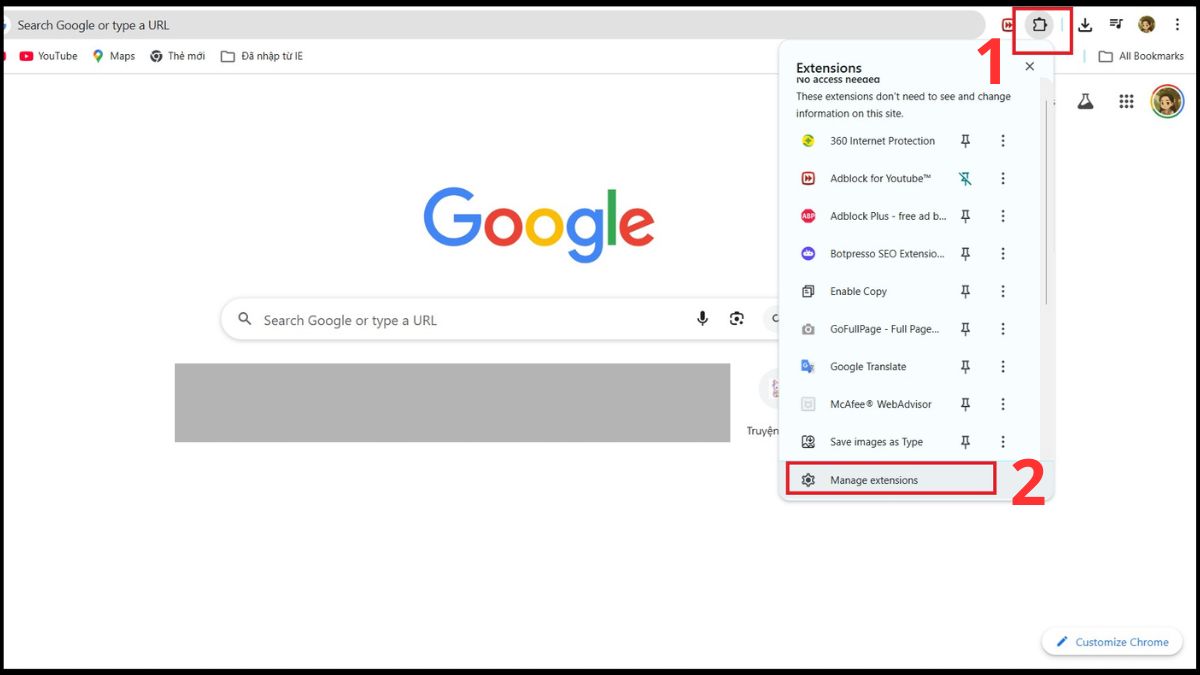
Task: Open more options for Save images as Type
Action: (1003, 442)
